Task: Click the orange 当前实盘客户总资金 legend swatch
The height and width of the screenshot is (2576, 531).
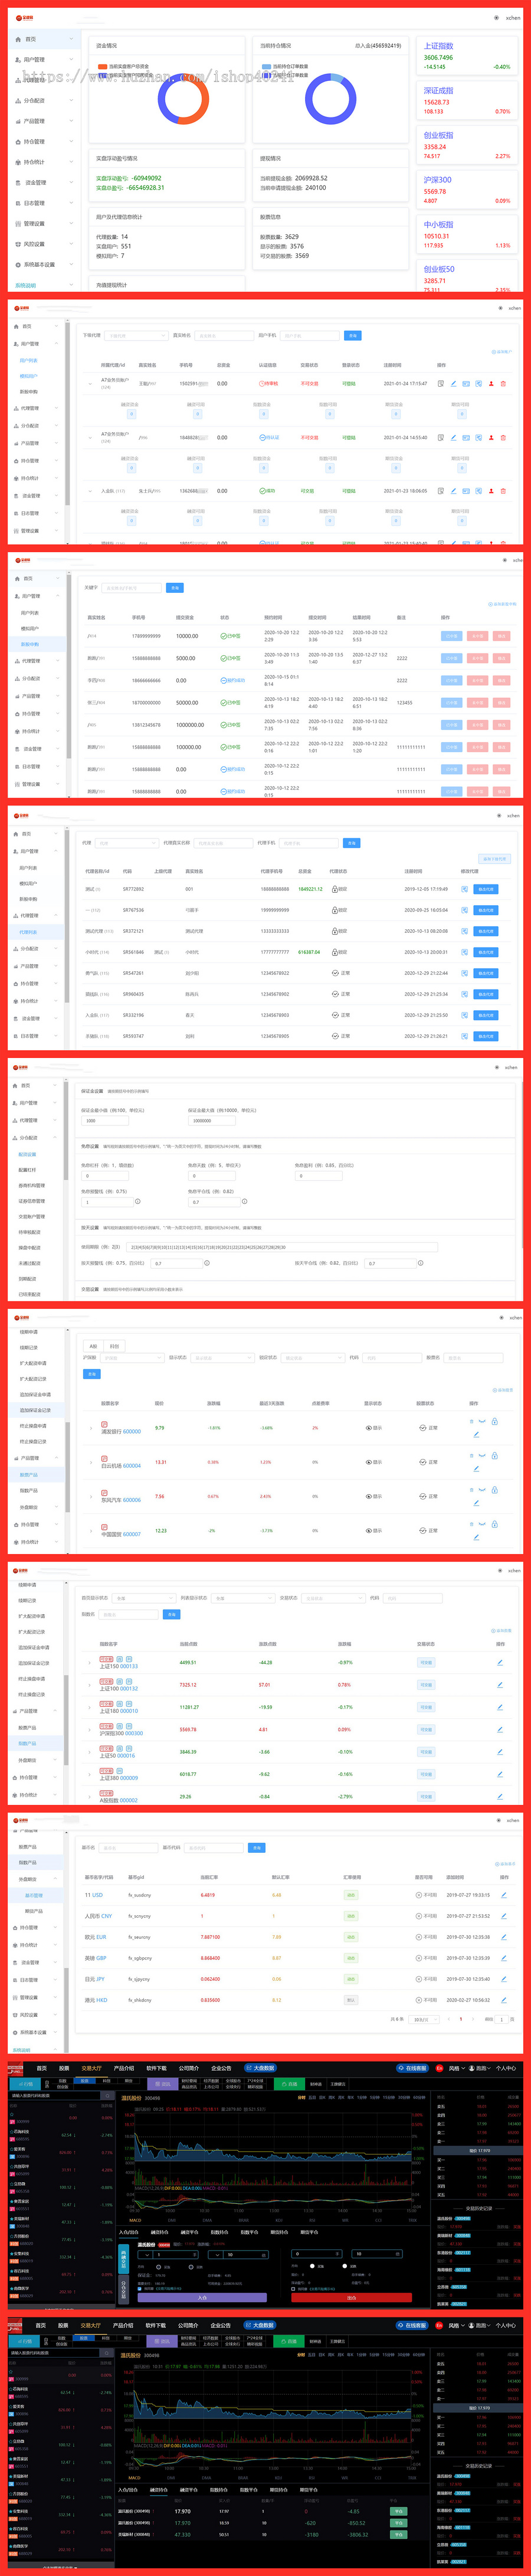Action: 102,66
